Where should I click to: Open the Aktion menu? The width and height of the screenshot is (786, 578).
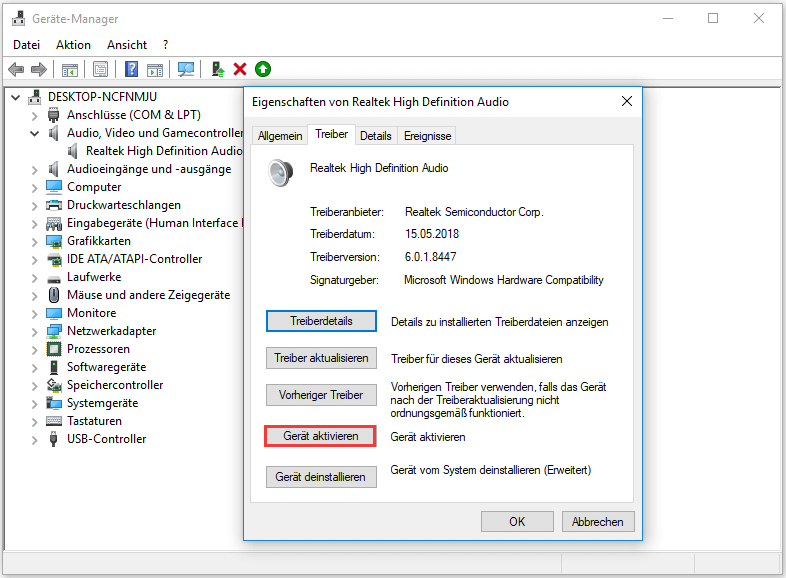pyautogui.click(x=73, y=45)
